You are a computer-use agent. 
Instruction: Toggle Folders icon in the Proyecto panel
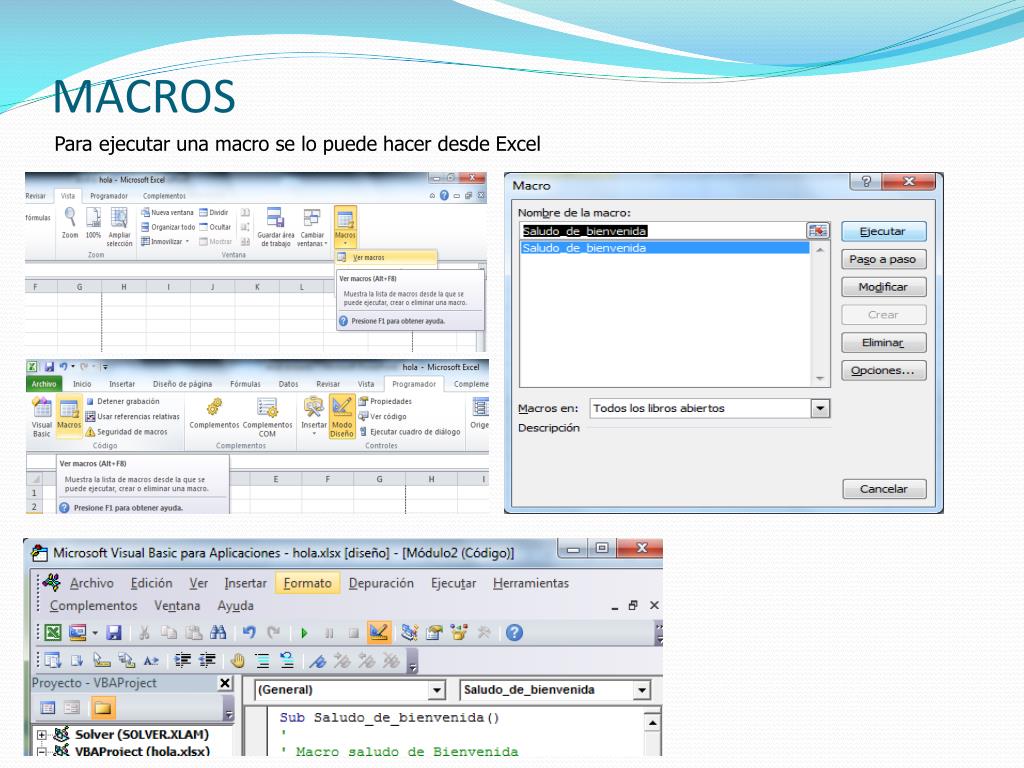click(103, 707)
